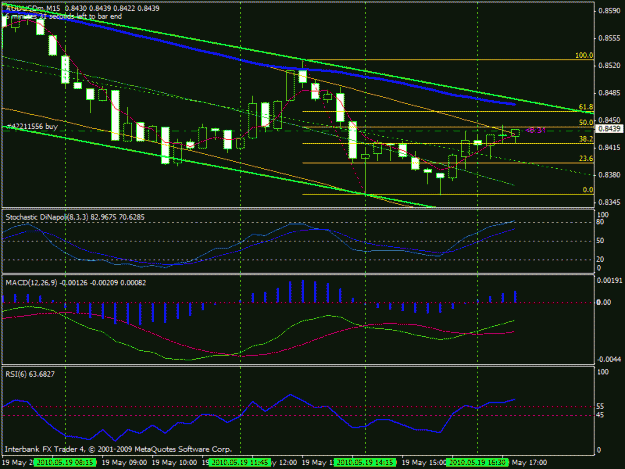Select the 2010.05.19 14:15 time marker
Image resolution: width=625 pixels, height=469 pixels.
click(365, 462)
